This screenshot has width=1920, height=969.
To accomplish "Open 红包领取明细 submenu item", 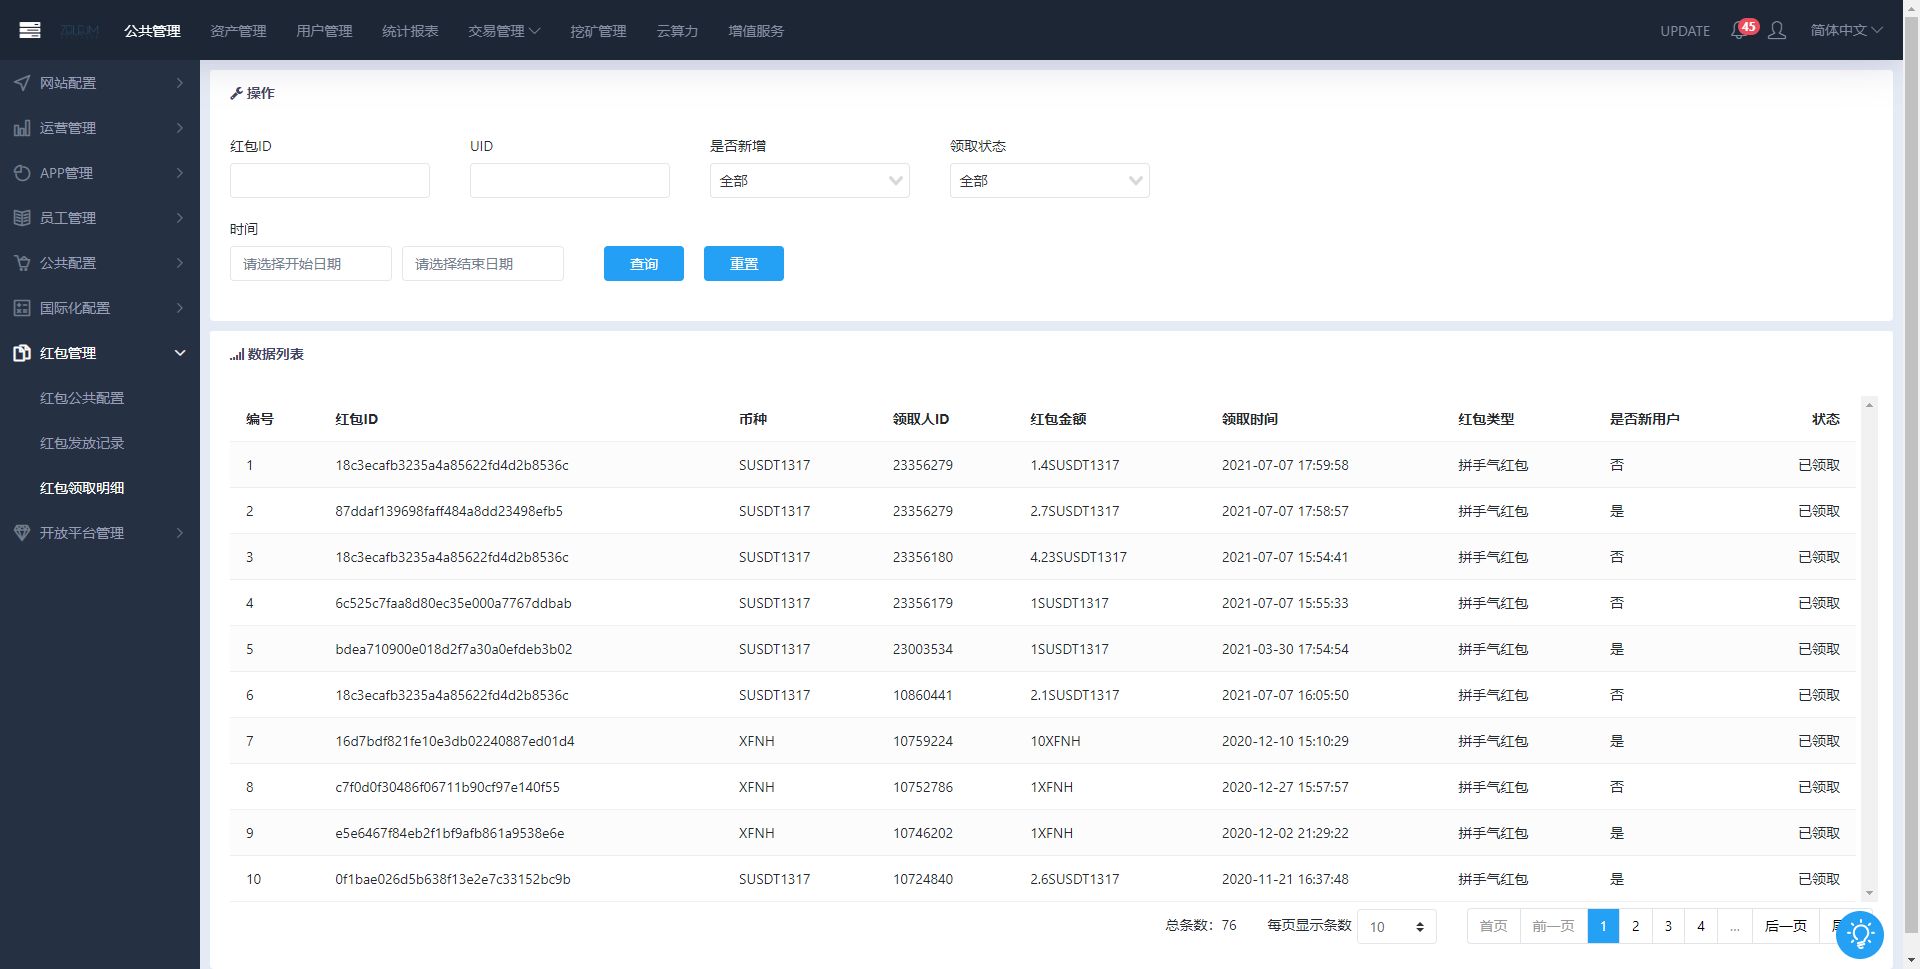I will pyautogui.click(x=82, y=488).
